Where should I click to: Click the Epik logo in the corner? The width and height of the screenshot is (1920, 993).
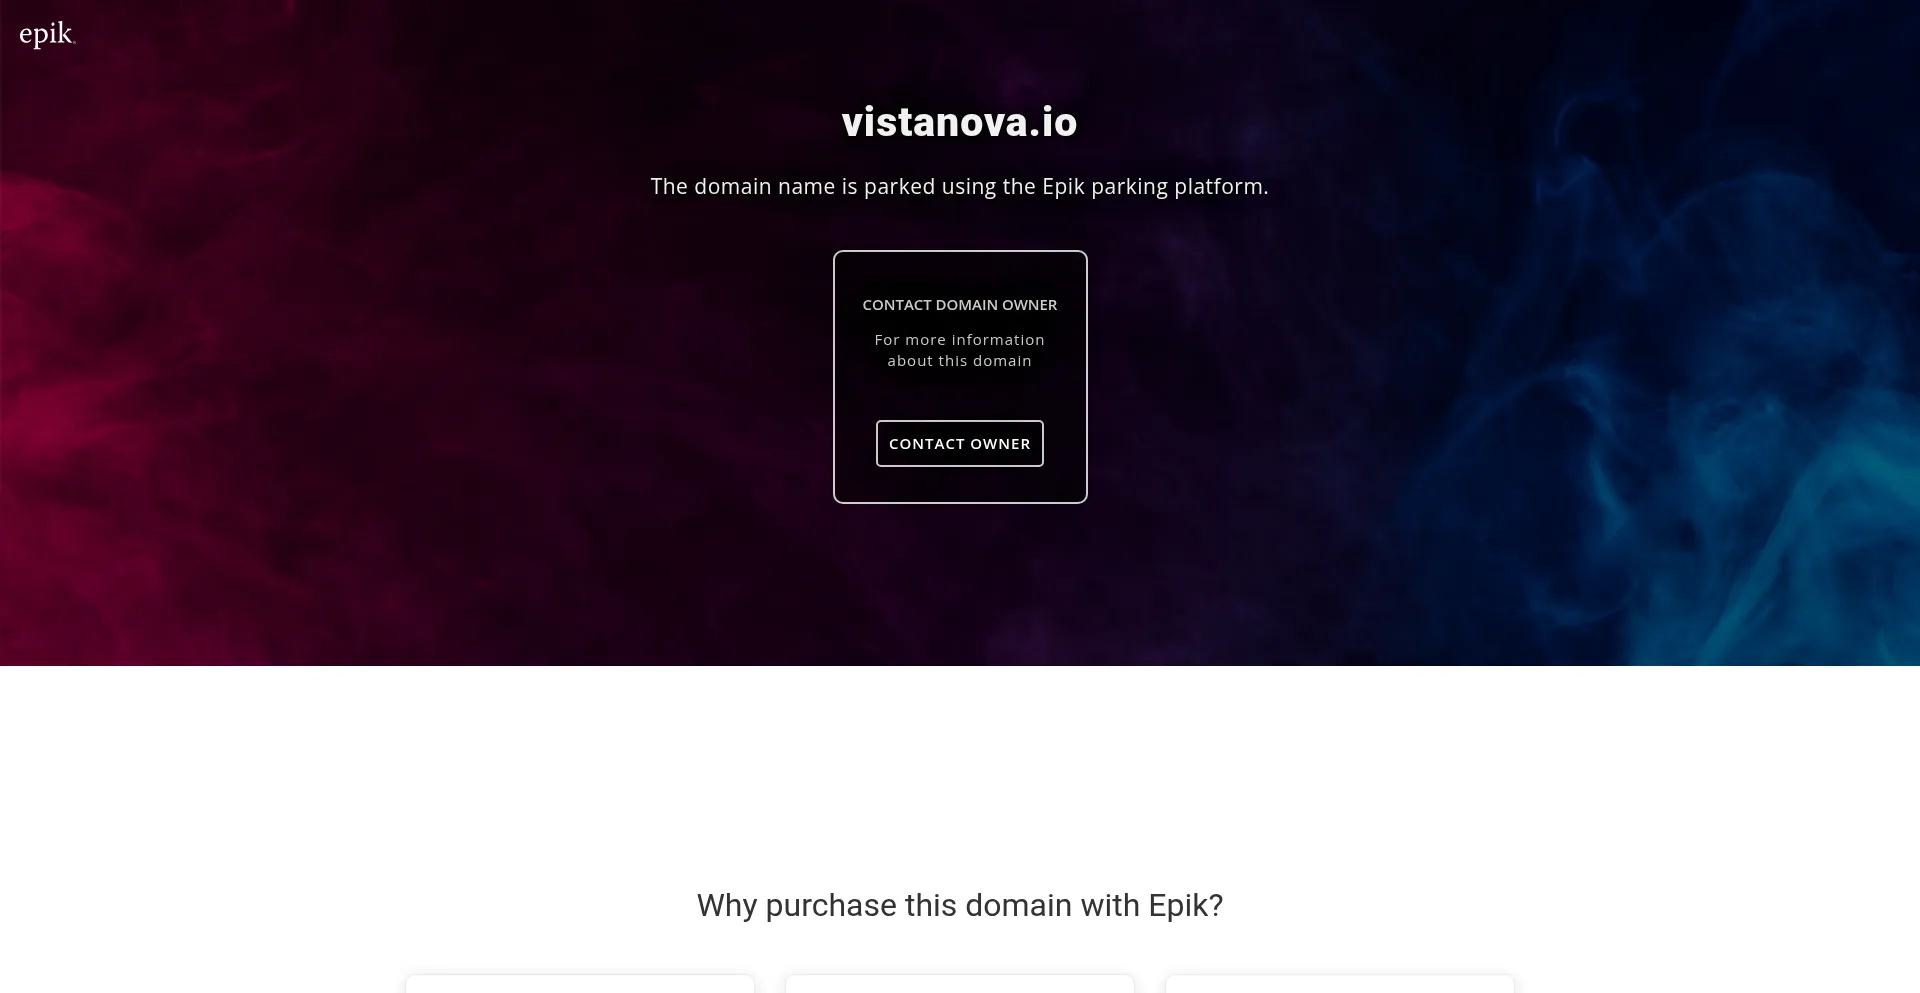click(x=47, y=35)
